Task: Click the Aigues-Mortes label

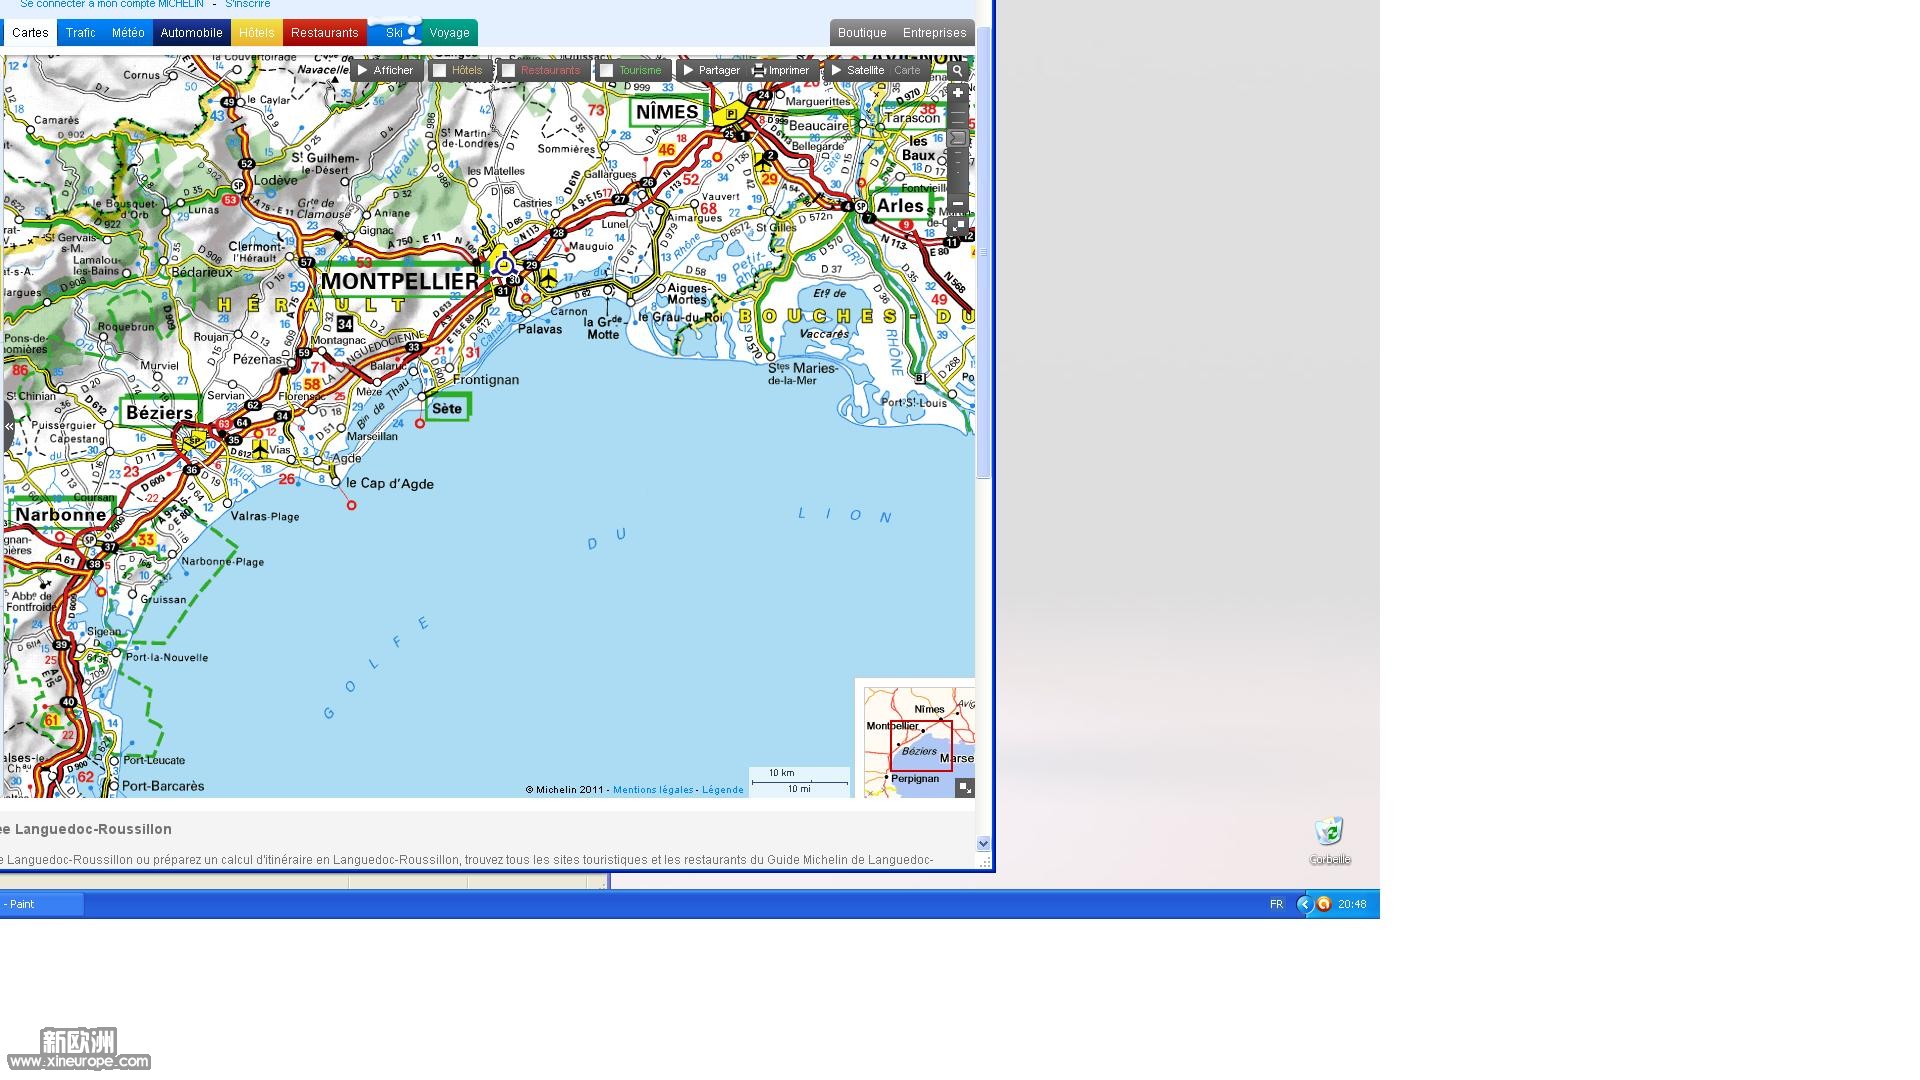Action: coord(688,294)
